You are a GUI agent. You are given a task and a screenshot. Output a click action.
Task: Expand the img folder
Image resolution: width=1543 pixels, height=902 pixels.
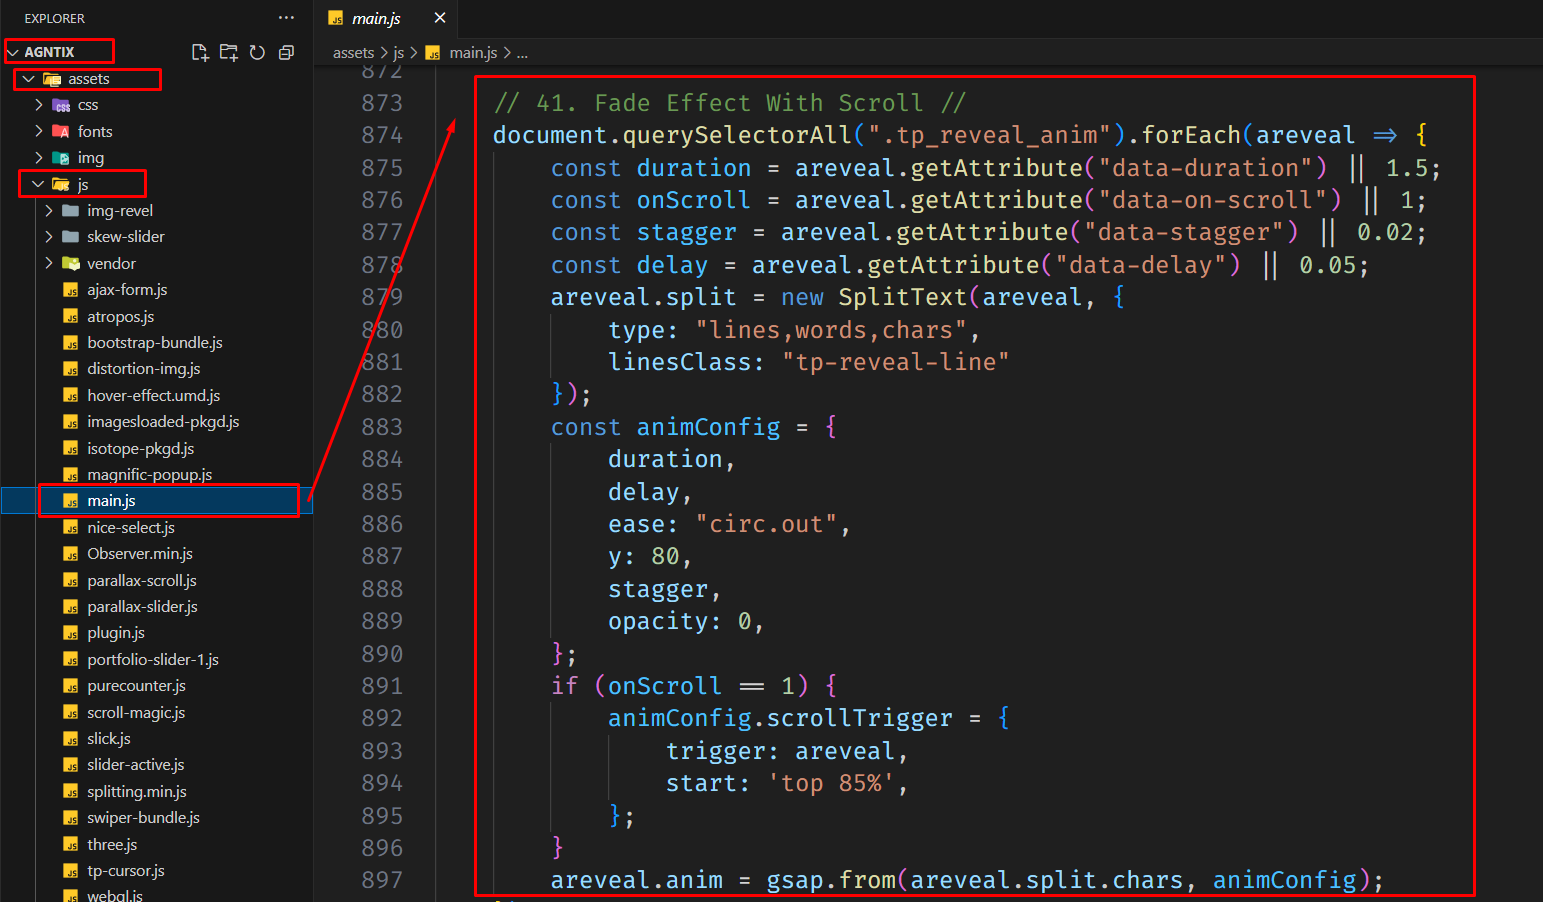(x=90, y=158)
